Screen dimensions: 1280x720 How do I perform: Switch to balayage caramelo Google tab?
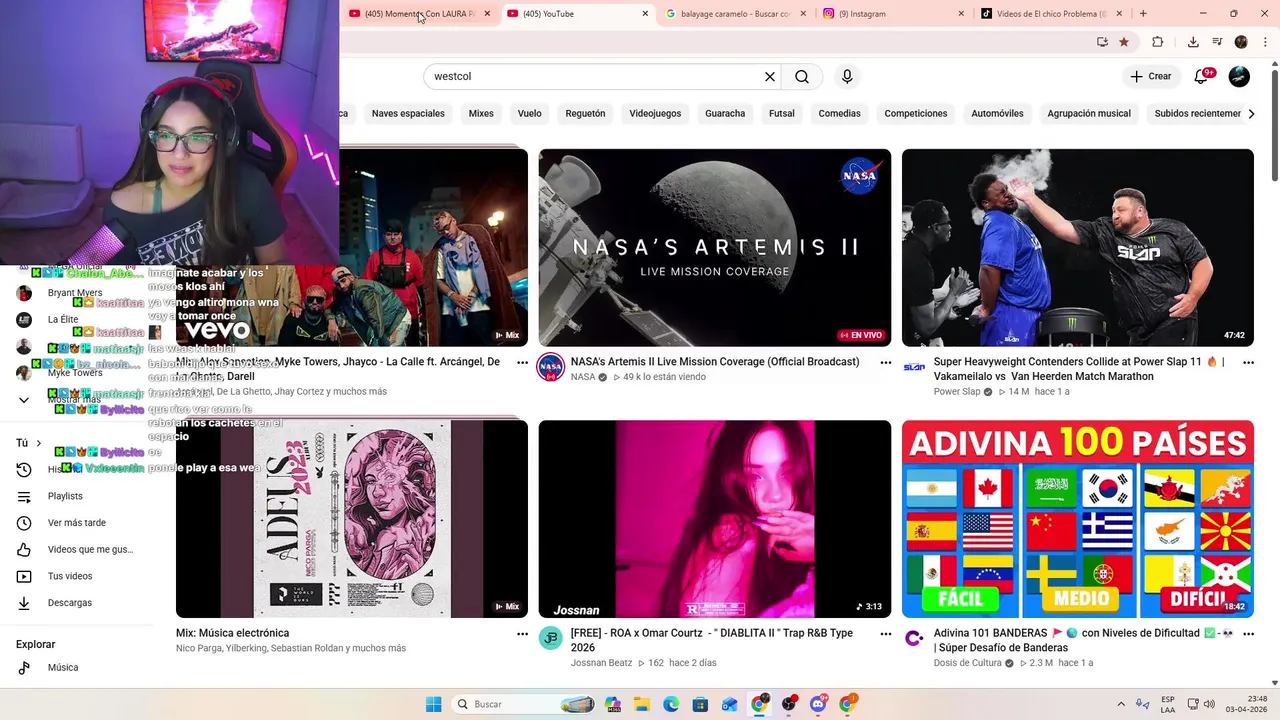tap(735, 14)
